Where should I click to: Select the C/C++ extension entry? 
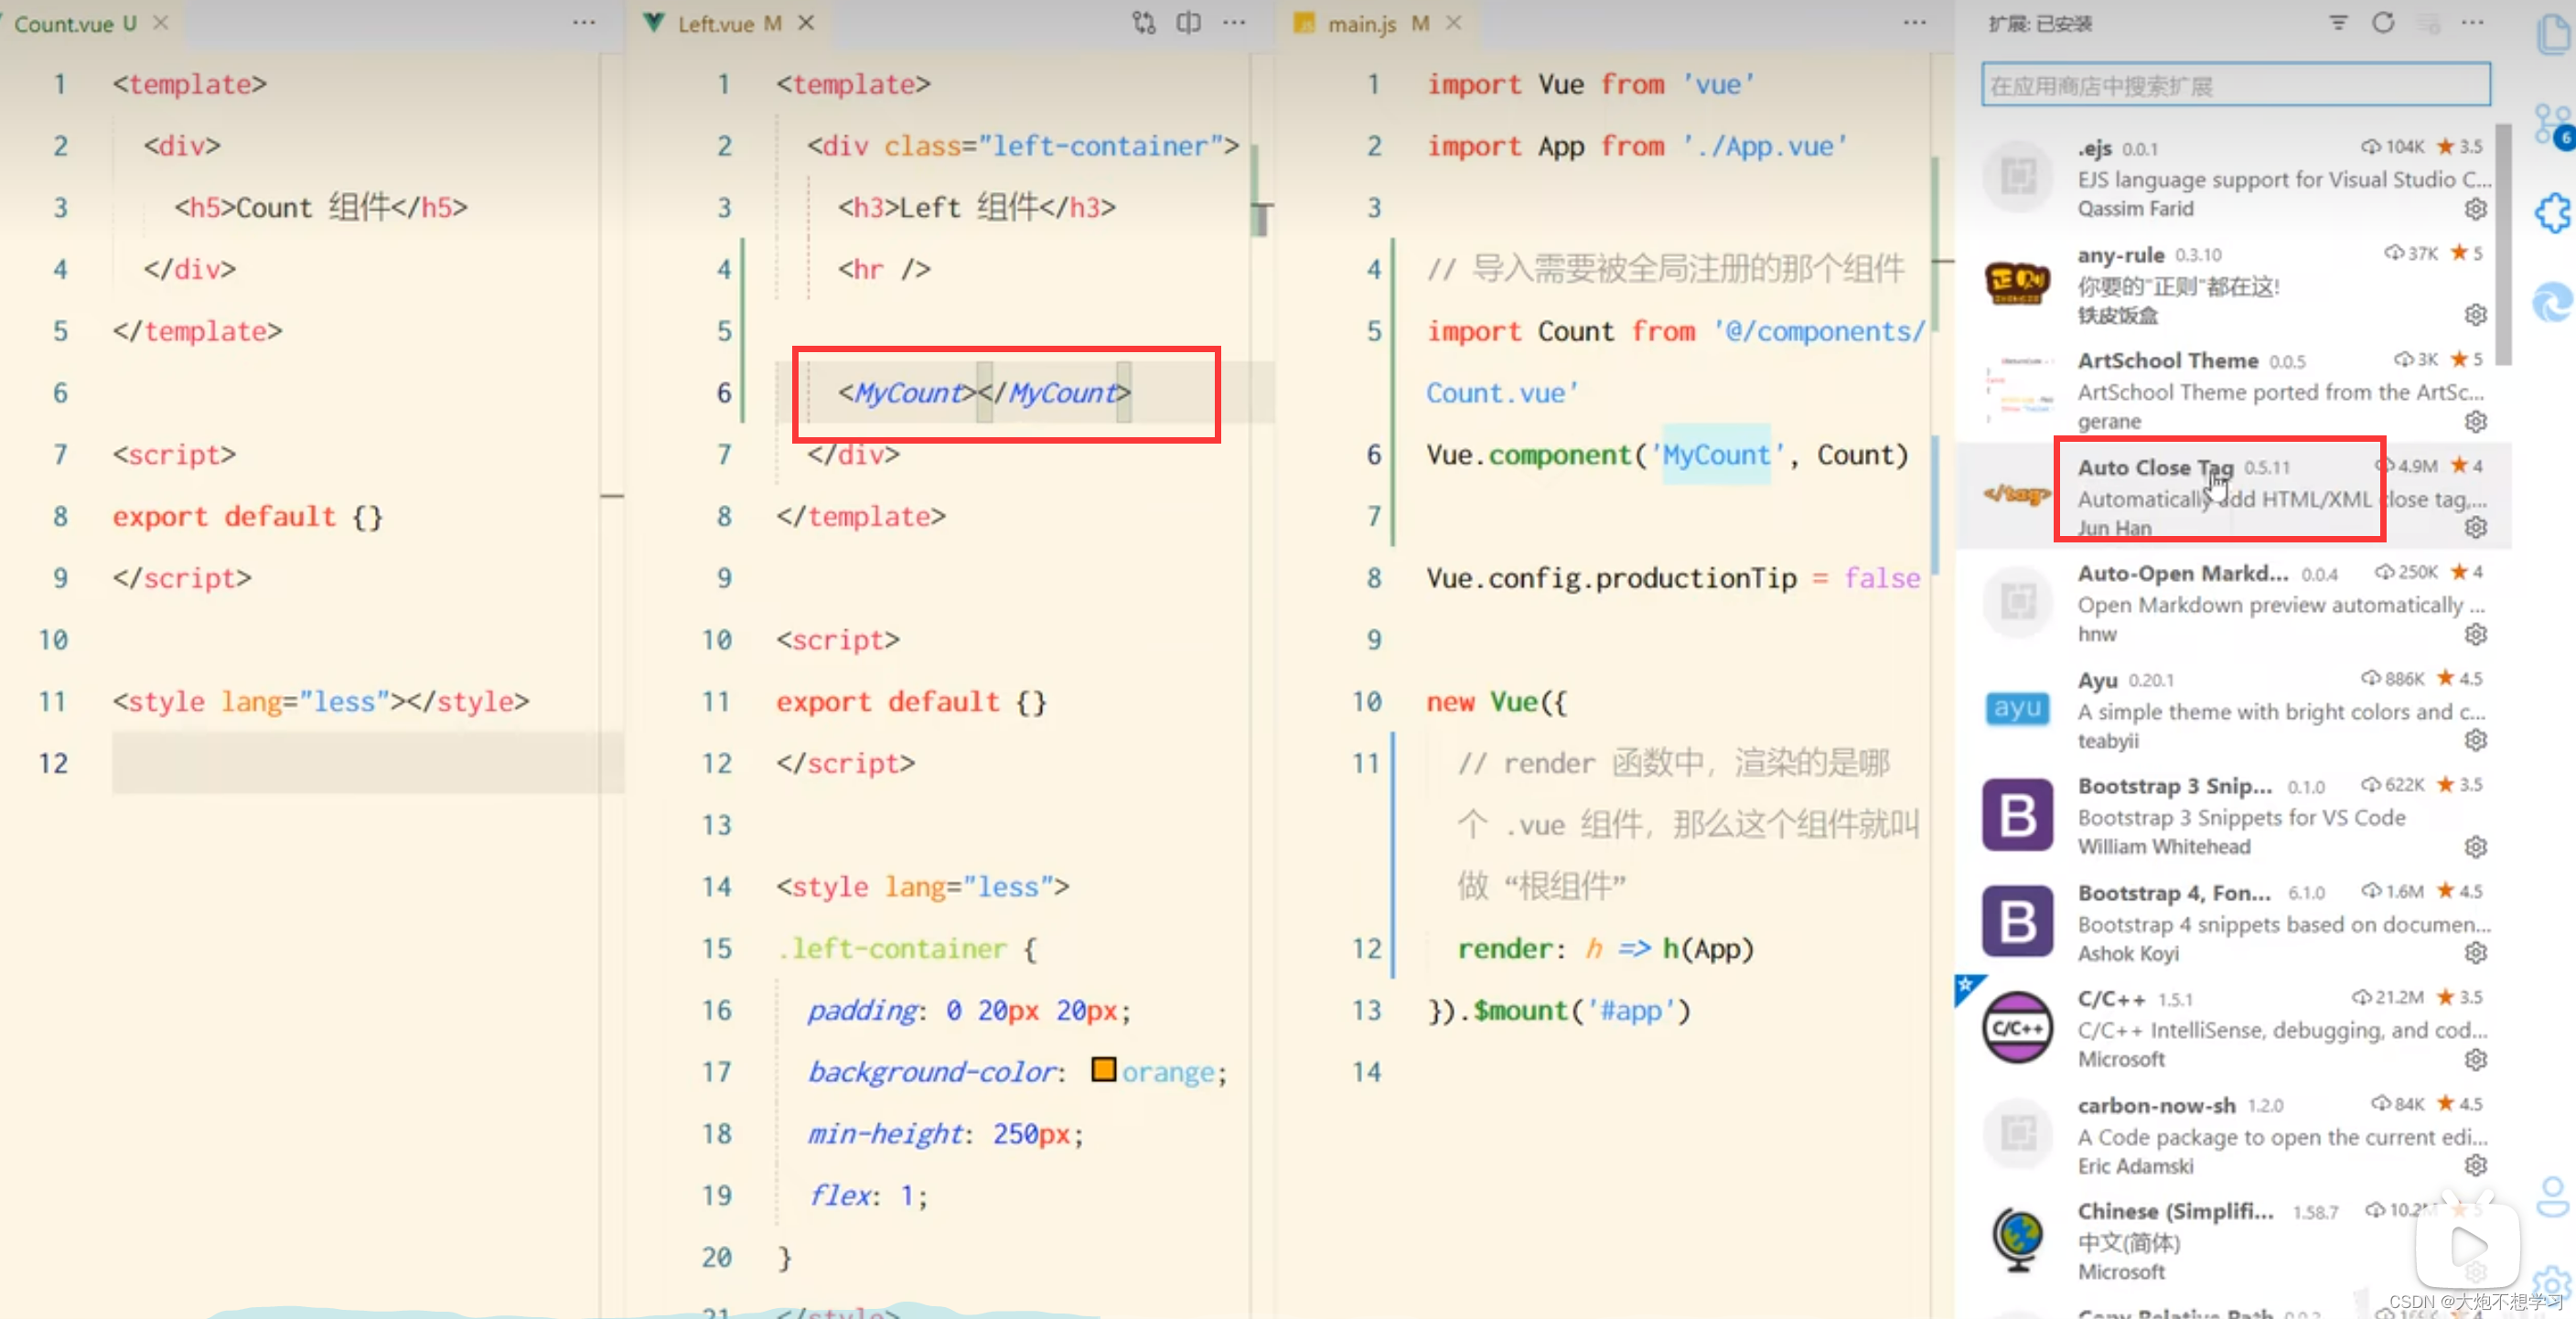(2234, 1028)
